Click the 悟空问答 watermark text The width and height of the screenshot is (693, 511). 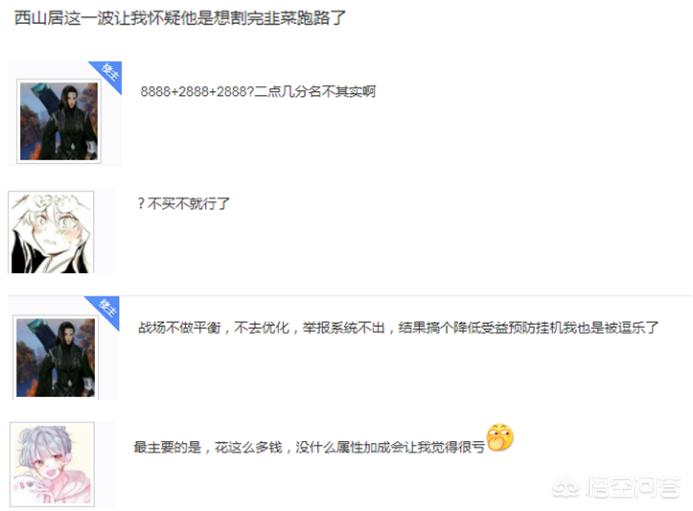pyautogui.click(x=632, y=487)
